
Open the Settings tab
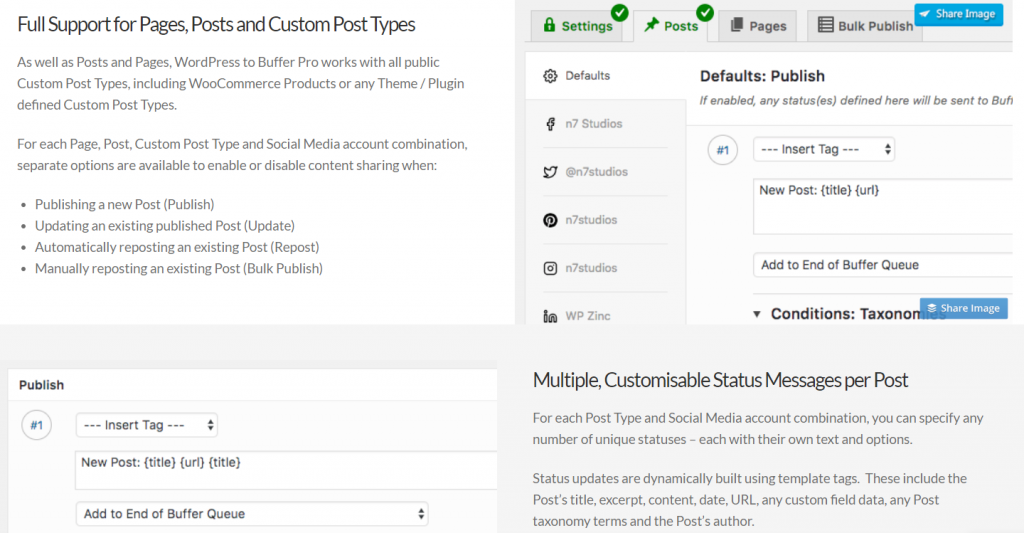579,26
